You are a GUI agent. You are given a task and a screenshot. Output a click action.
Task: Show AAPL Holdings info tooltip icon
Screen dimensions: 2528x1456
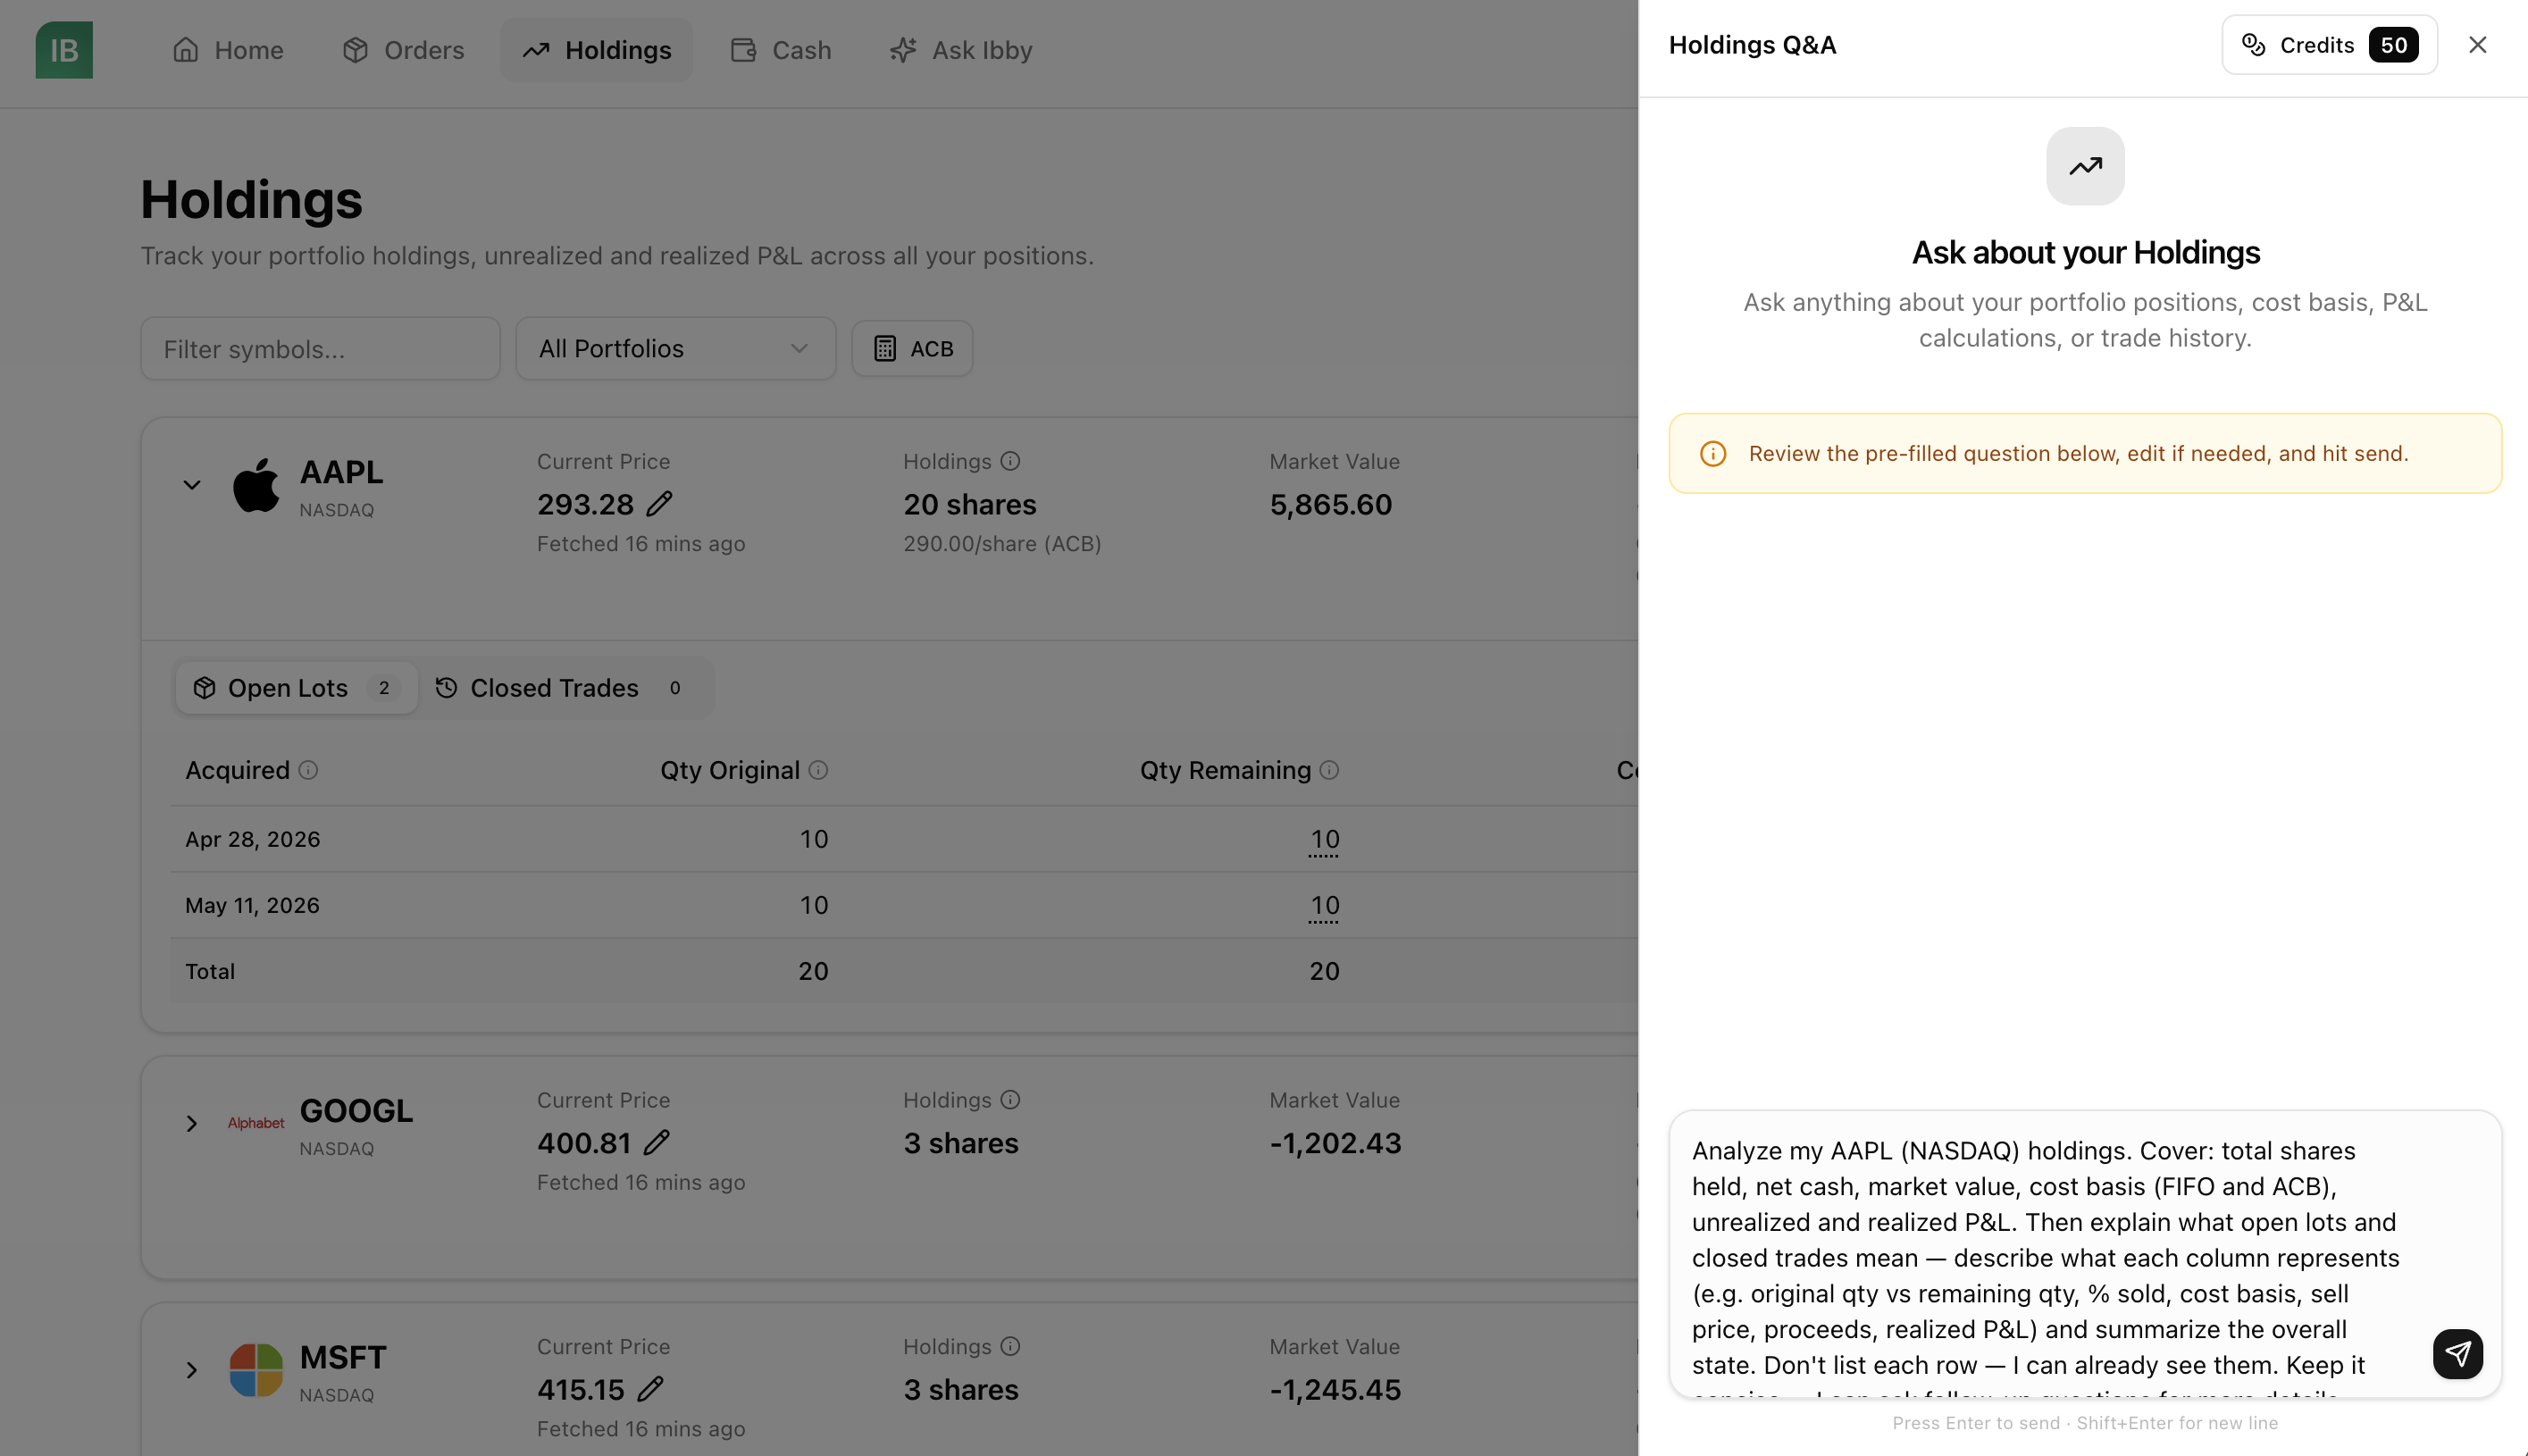[1011, 461]
